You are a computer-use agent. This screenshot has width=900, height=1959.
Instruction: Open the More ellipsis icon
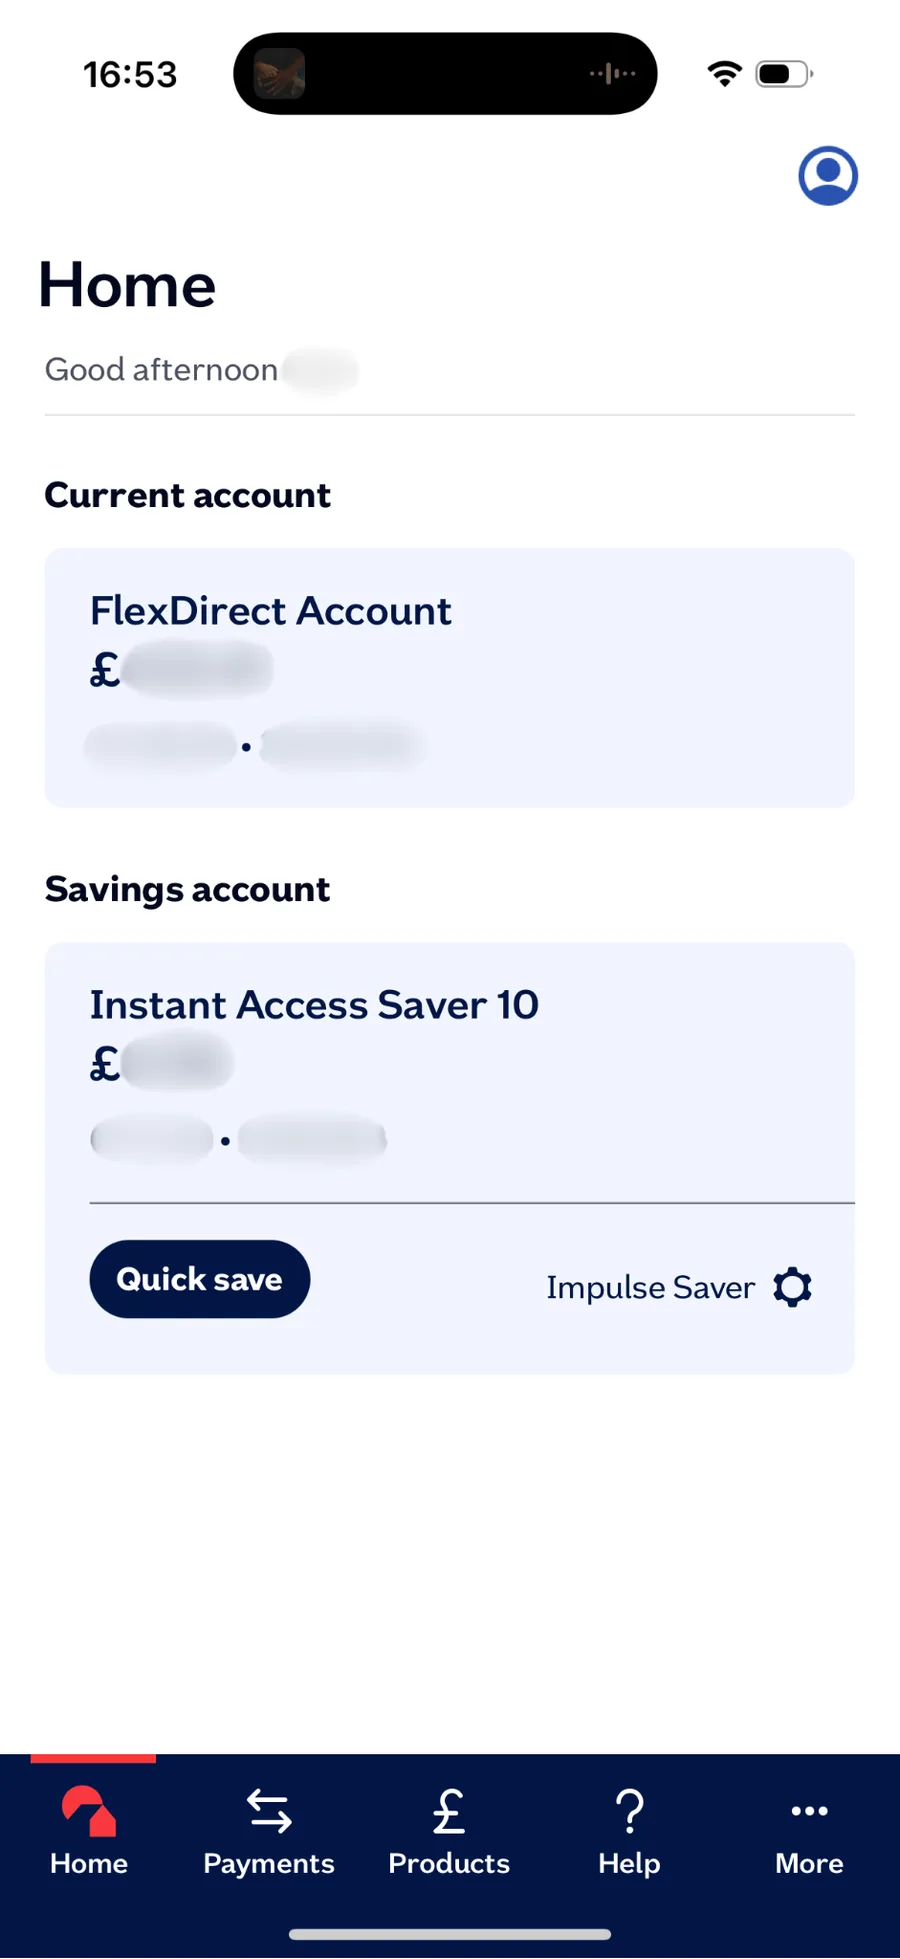click(x=808, y=1810)
